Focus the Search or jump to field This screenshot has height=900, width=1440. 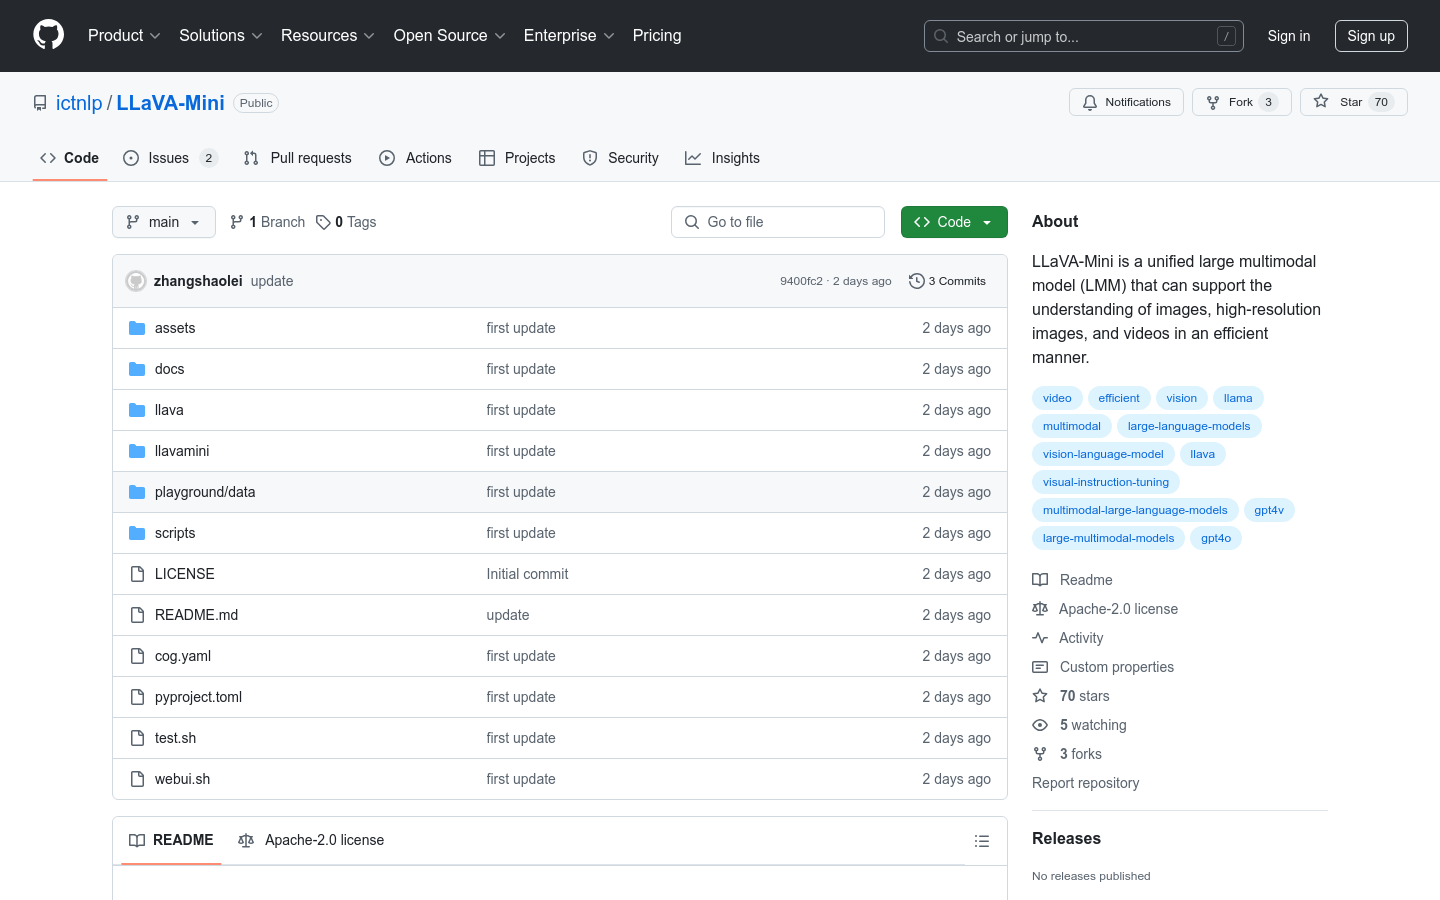pos(1083,36)
